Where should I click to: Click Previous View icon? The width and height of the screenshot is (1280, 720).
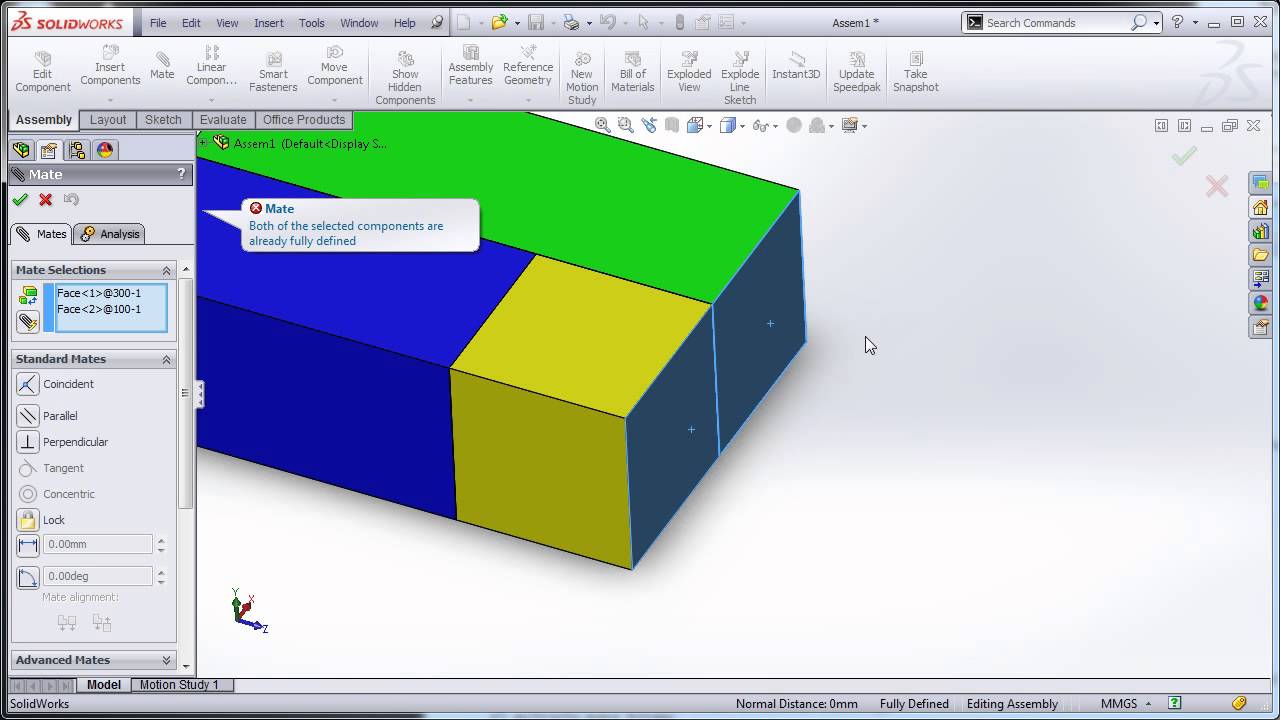[649, 125]
